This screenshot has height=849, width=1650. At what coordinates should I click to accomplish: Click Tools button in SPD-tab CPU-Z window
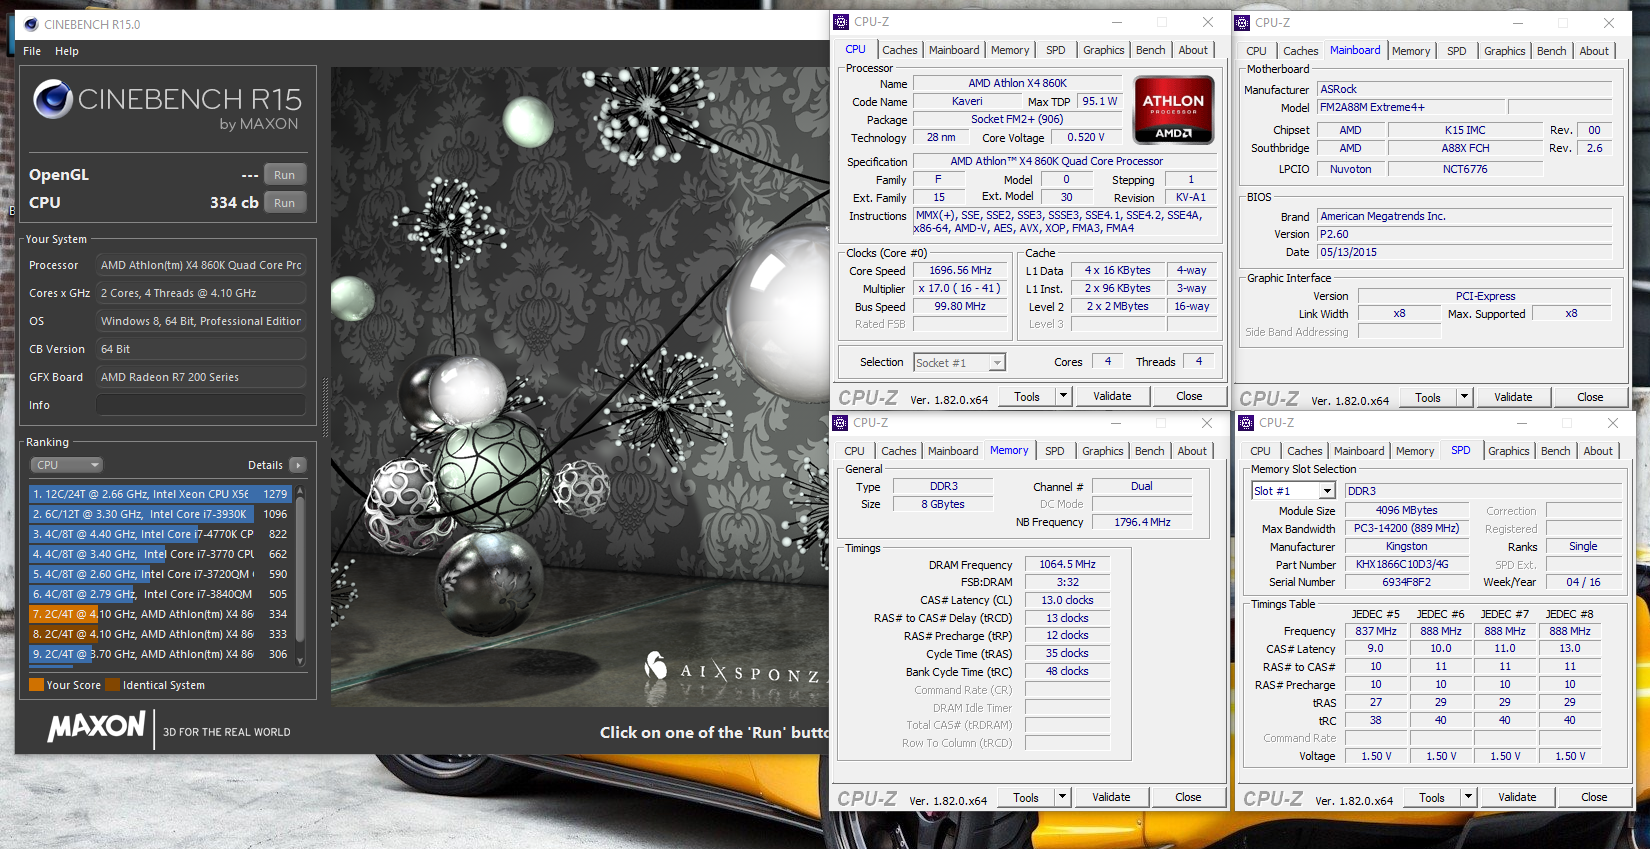[x=1432, y=797]
